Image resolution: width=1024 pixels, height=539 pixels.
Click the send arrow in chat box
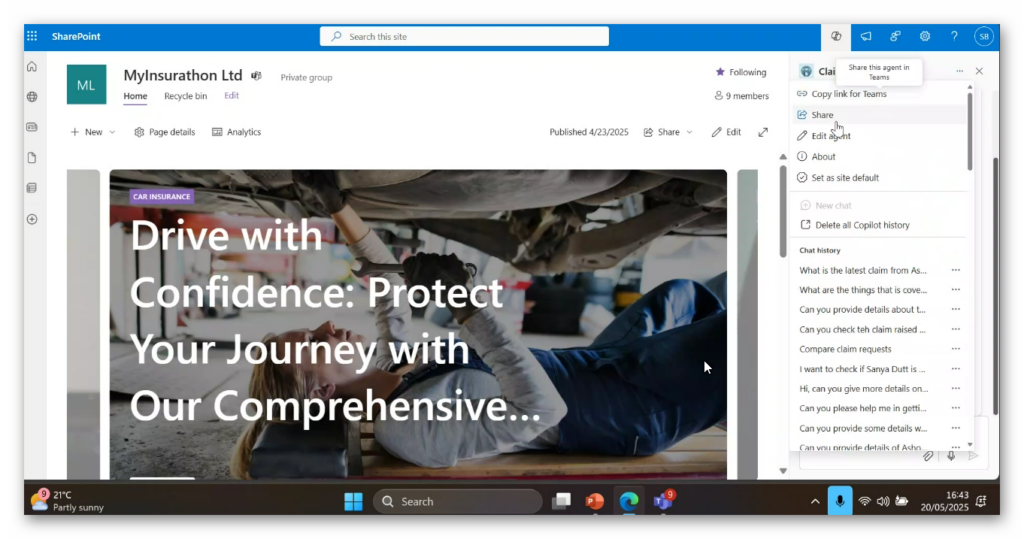coord(973,456)
